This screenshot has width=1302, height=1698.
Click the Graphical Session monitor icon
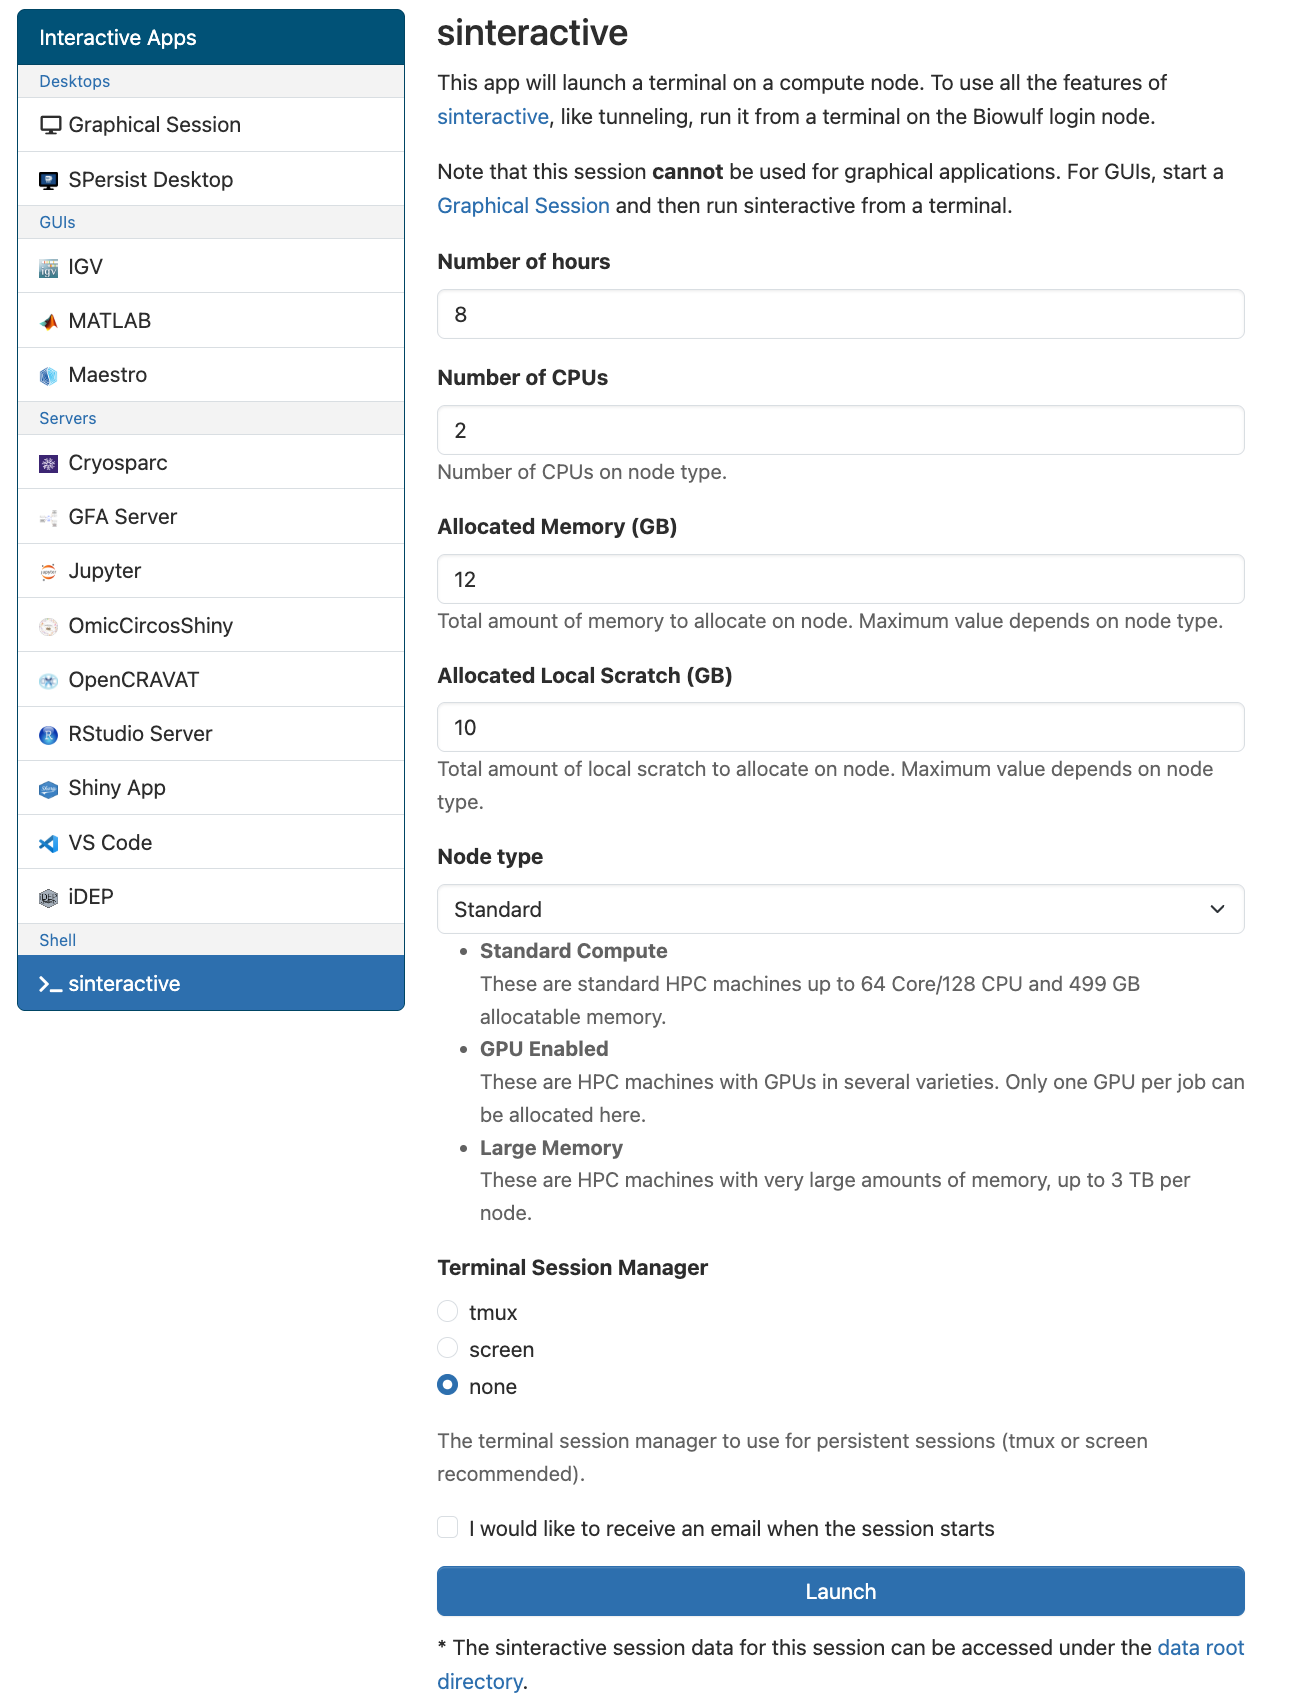[50, 125]
